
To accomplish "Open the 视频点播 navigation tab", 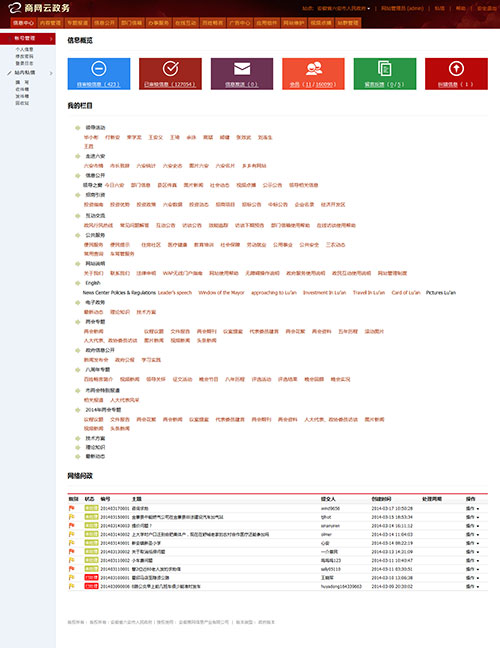I will 321,23.
